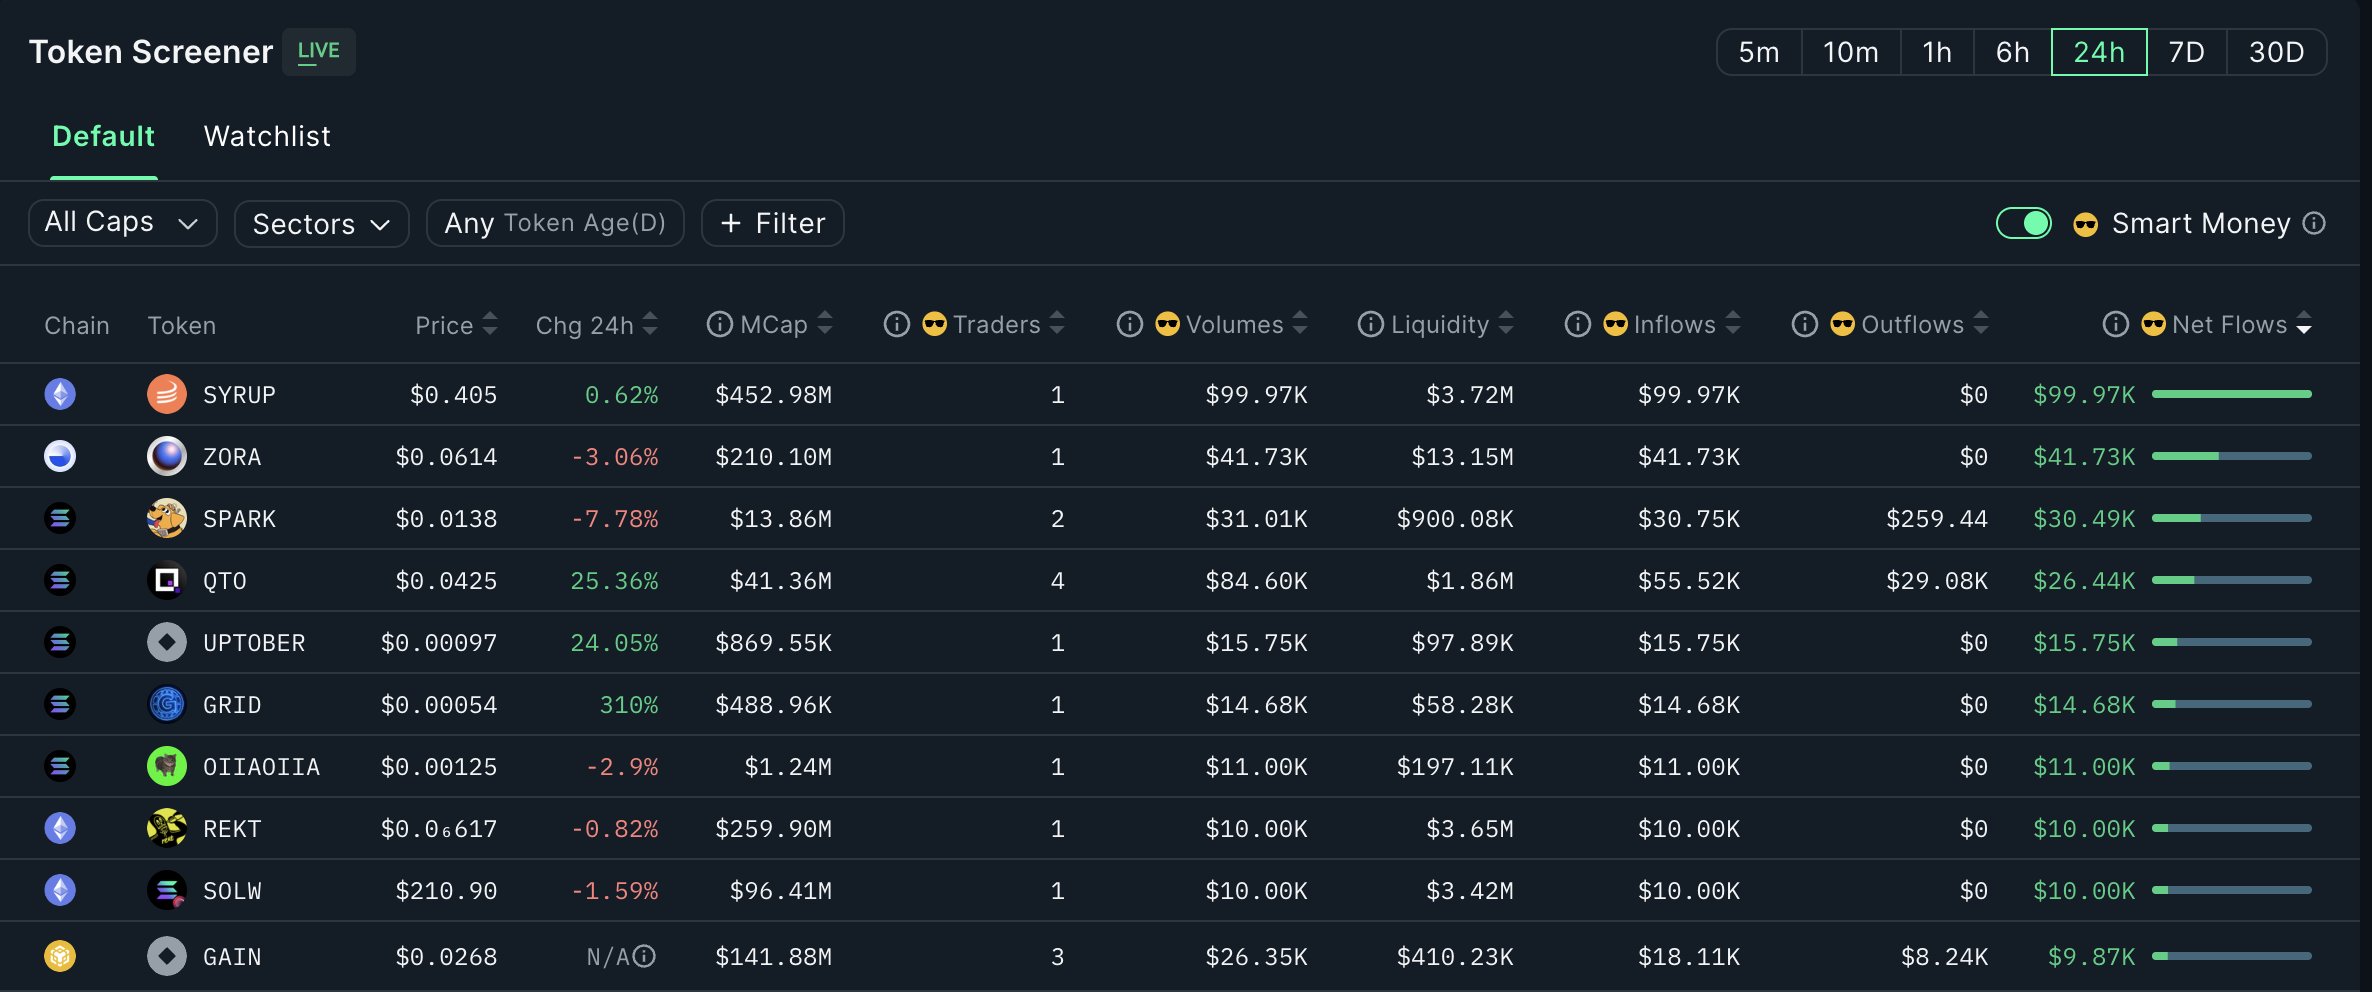Switch to the Watchlist tab
Image resolution: width=2372 pixels, height=992 pixels.
(267, 136)
